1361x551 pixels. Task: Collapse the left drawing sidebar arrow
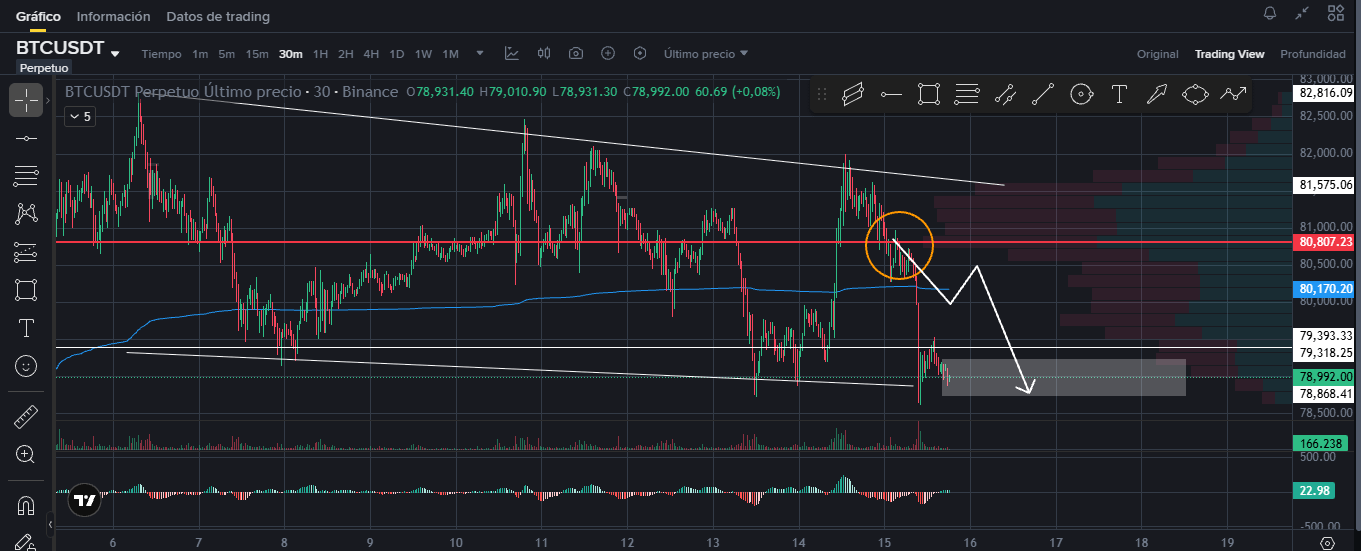point(50,524)
